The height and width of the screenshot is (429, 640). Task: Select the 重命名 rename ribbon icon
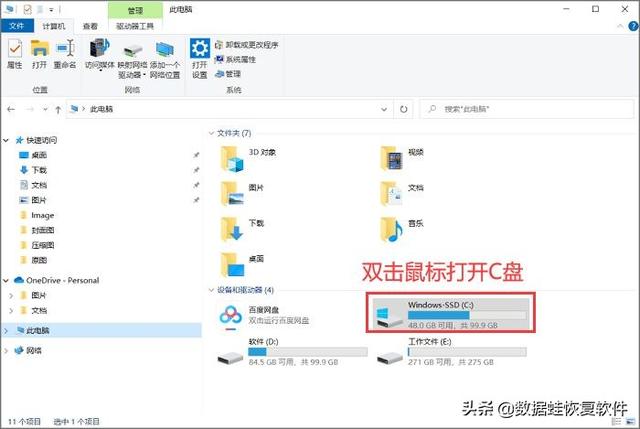point(65,54)
